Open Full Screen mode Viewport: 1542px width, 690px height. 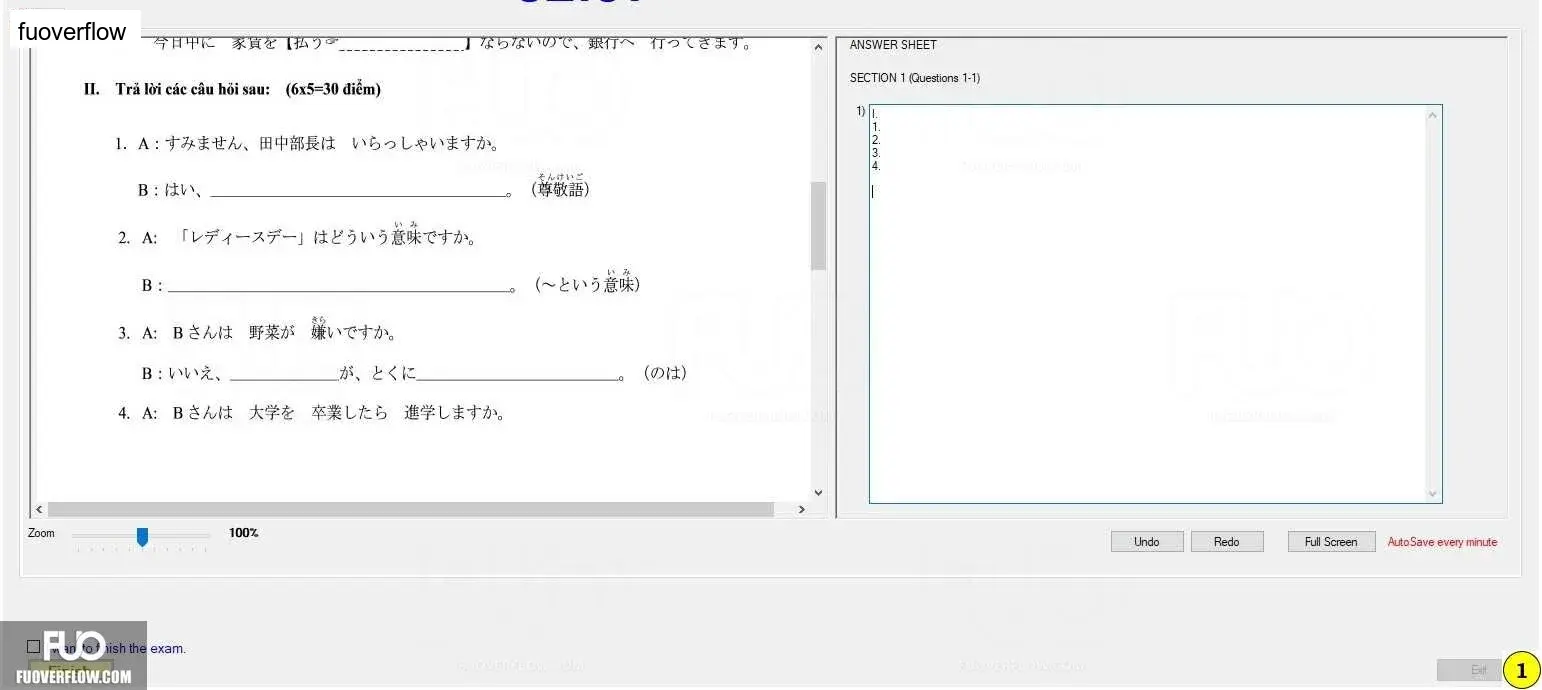pos(1331,542)
